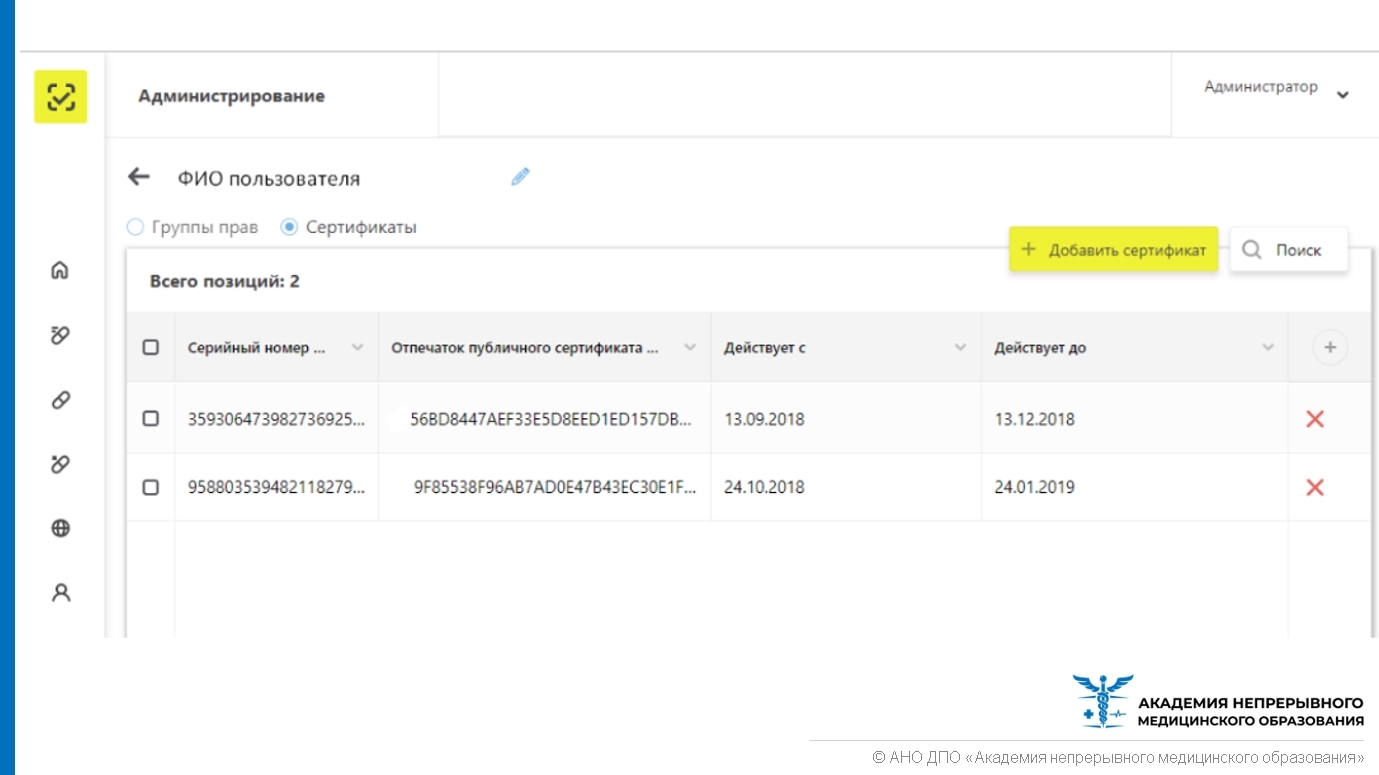The width and height of the screenshot is (1379, 775).
Task: Click the Добавить сертификат button
Action: (1113, 250)
